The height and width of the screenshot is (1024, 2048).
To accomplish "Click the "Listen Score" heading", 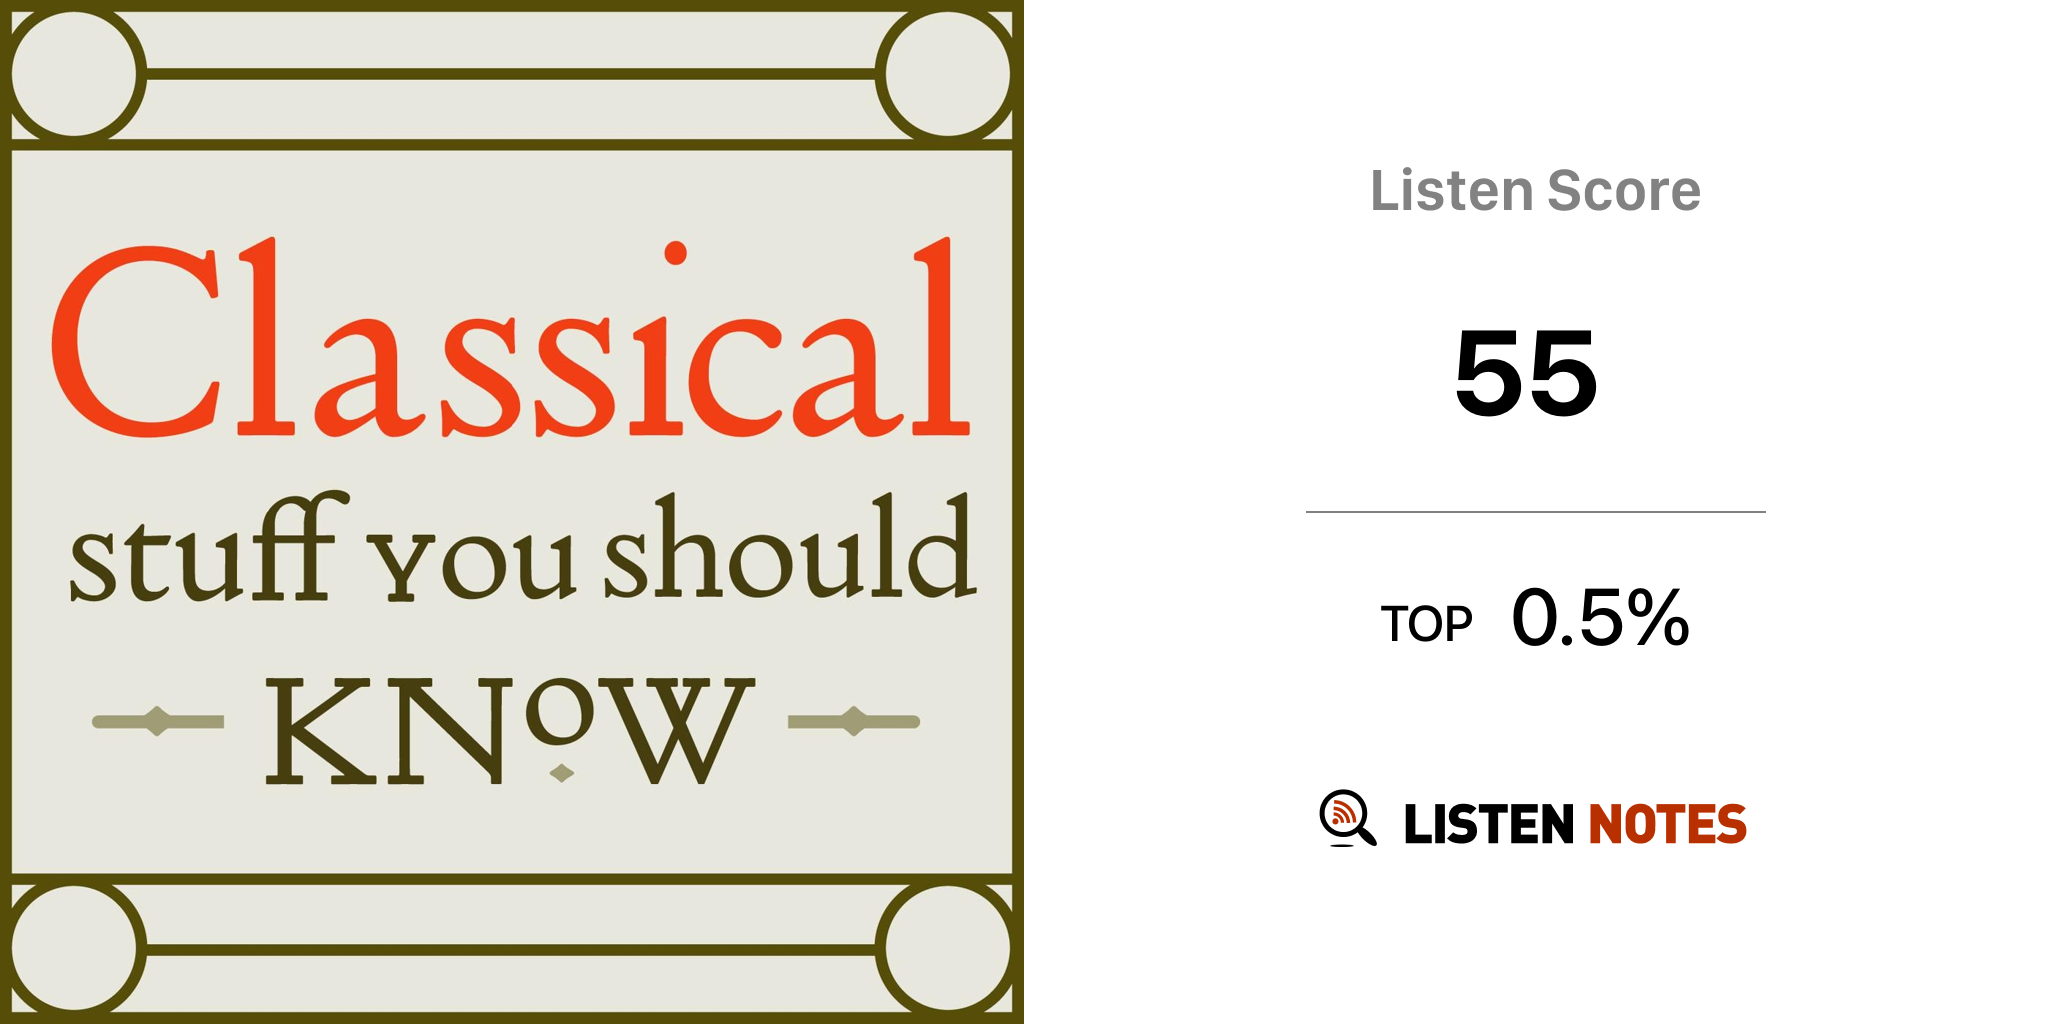I will (1535, 191).
